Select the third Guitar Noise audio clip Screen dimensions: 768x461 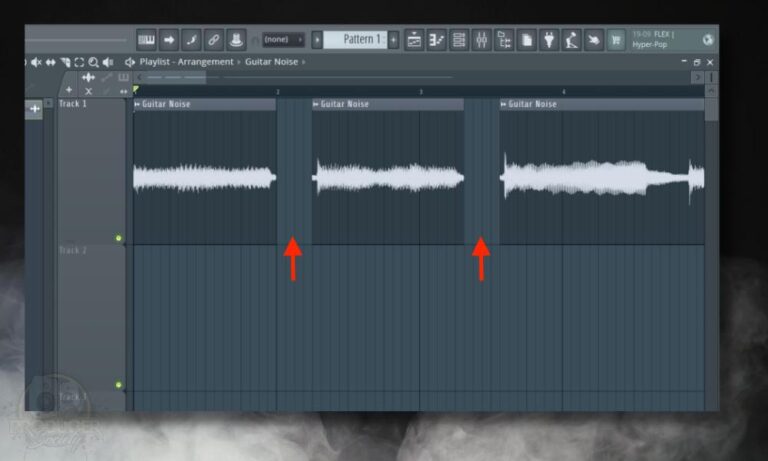(x=602, y=171)
